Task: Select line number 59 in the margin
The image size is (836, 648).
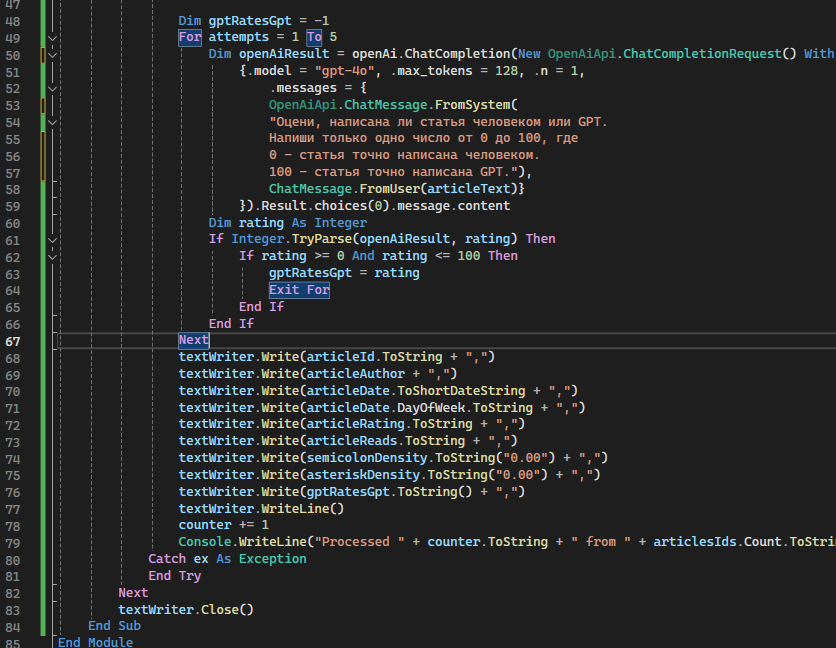Action: pos(13,206)
